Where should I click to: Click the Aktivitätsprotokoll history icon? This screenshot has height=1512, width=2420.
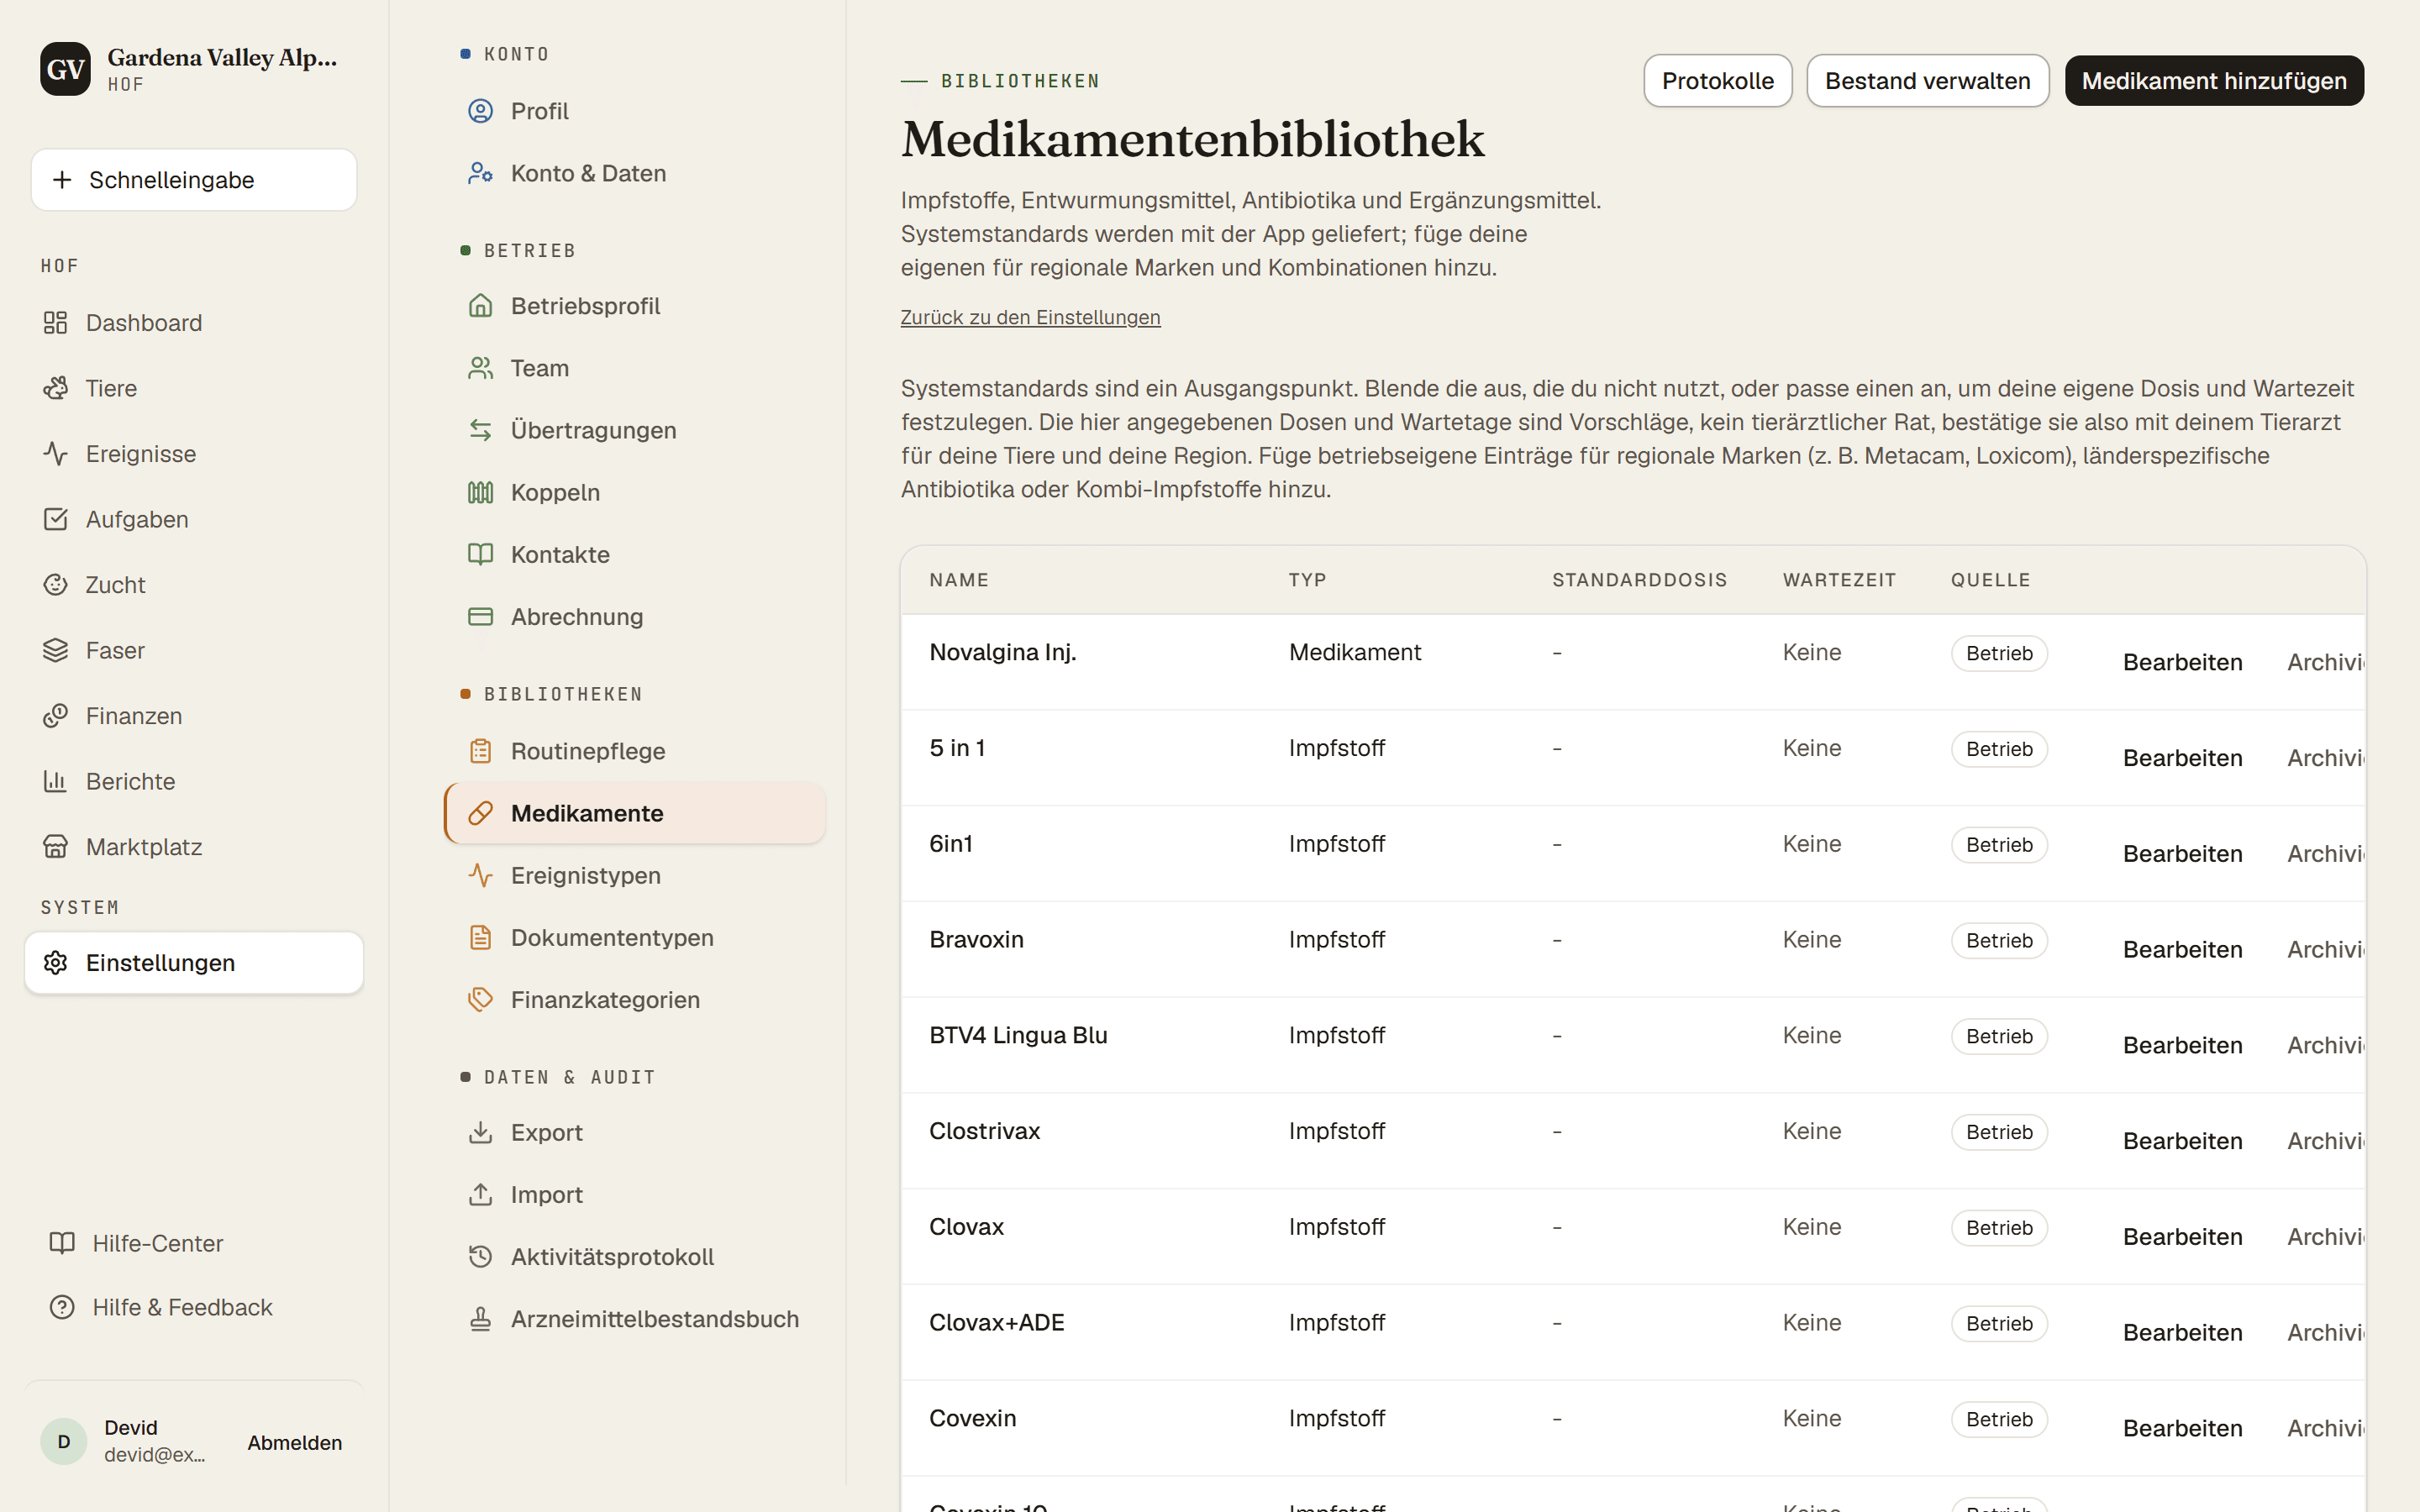(480, 1256)
